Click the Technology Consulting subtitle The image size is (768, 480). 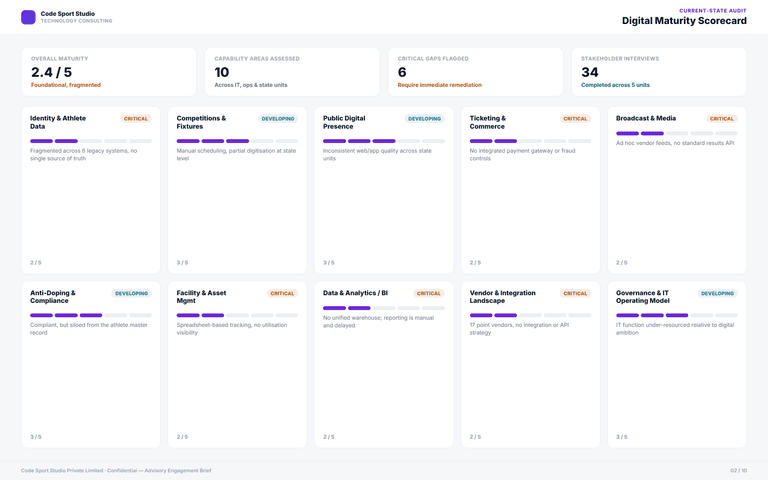76,21
